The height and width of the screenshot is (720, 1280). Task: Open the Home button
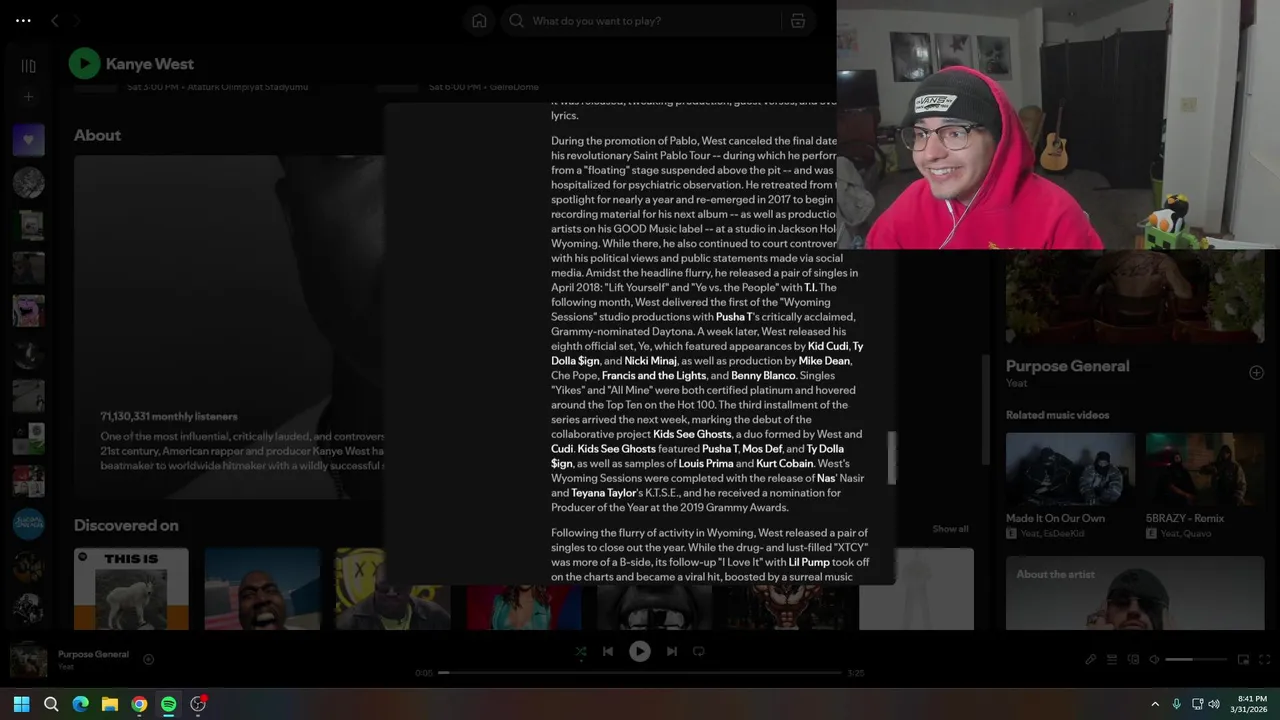[x=479, y=20]
